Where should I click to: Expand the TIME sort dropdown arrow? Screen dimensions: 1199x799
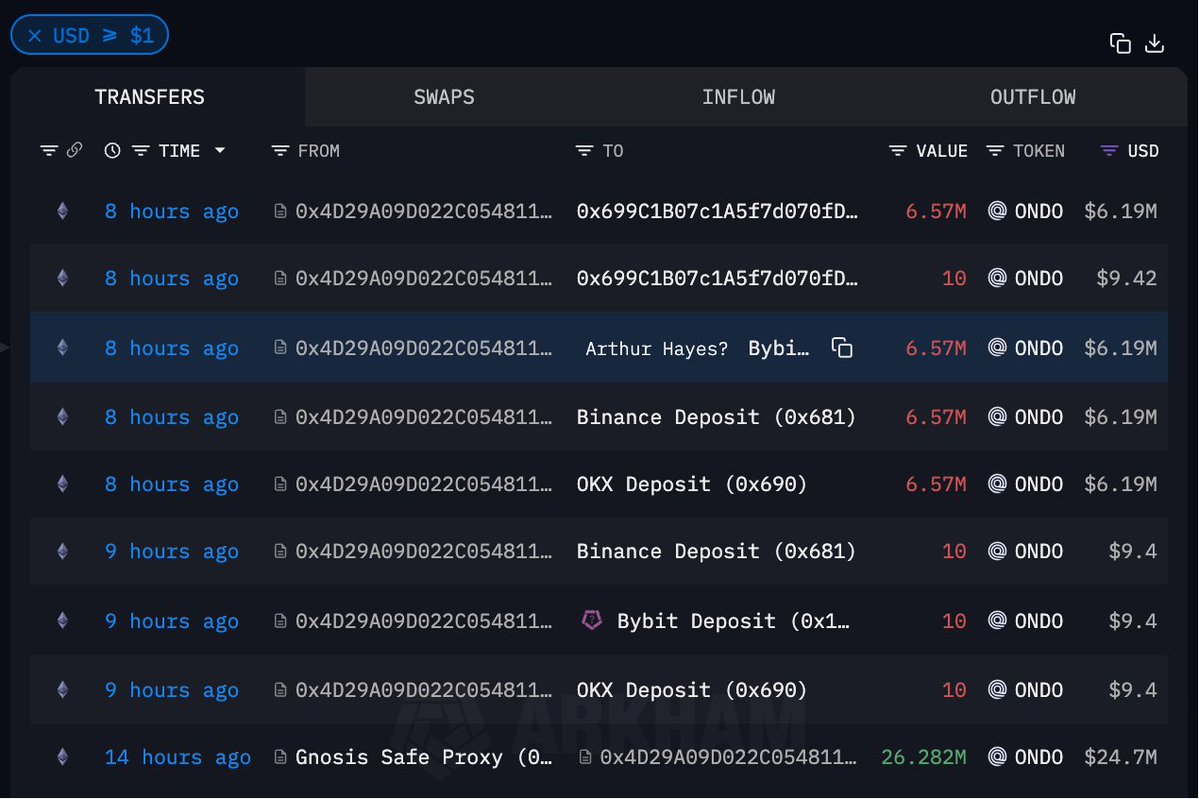tap(220, 151)
